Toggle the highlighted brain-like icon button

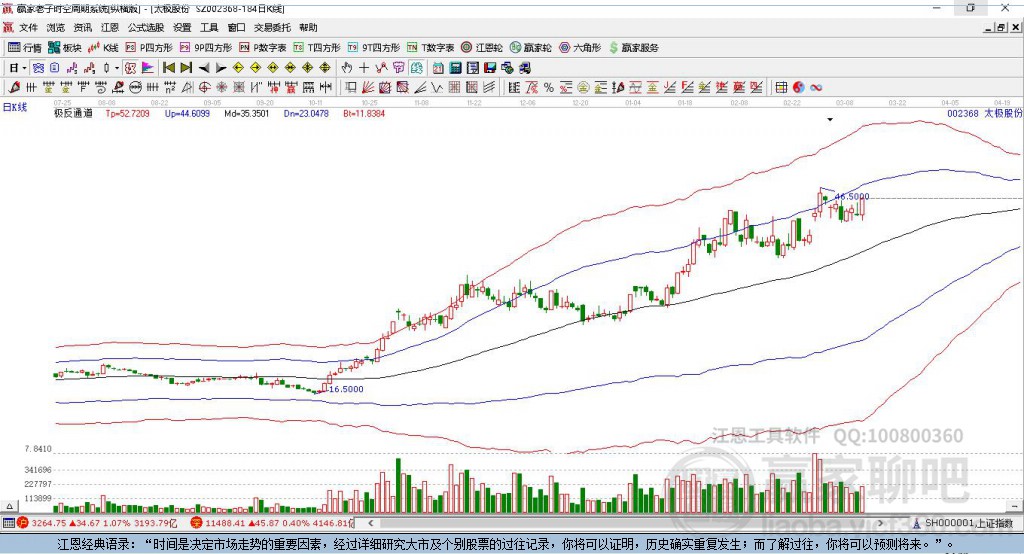pyautogui.click(x=417, y=67)
